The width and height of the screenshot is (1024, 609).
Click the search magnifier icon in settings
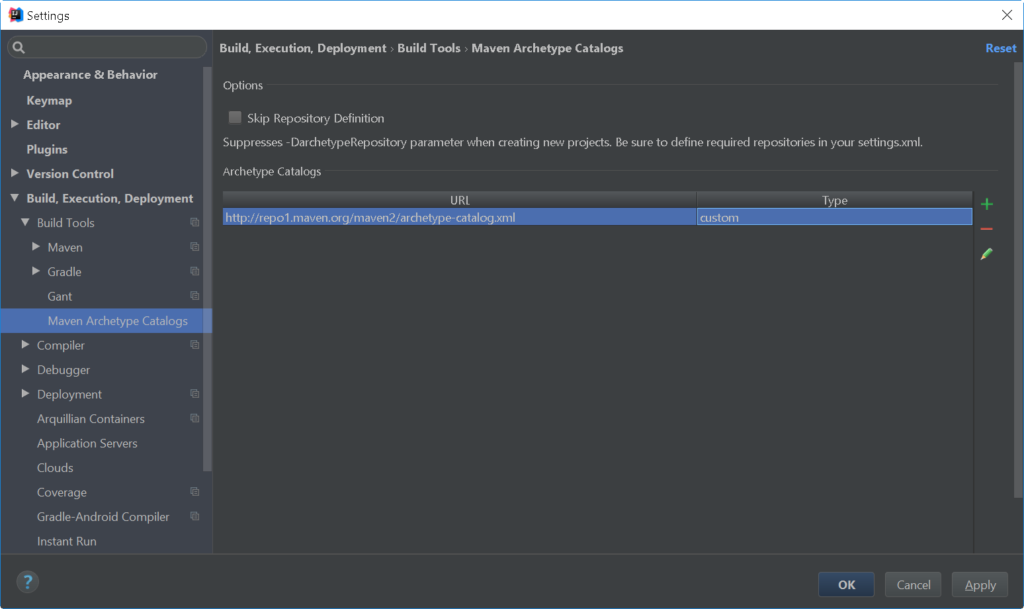coord(18,47)
